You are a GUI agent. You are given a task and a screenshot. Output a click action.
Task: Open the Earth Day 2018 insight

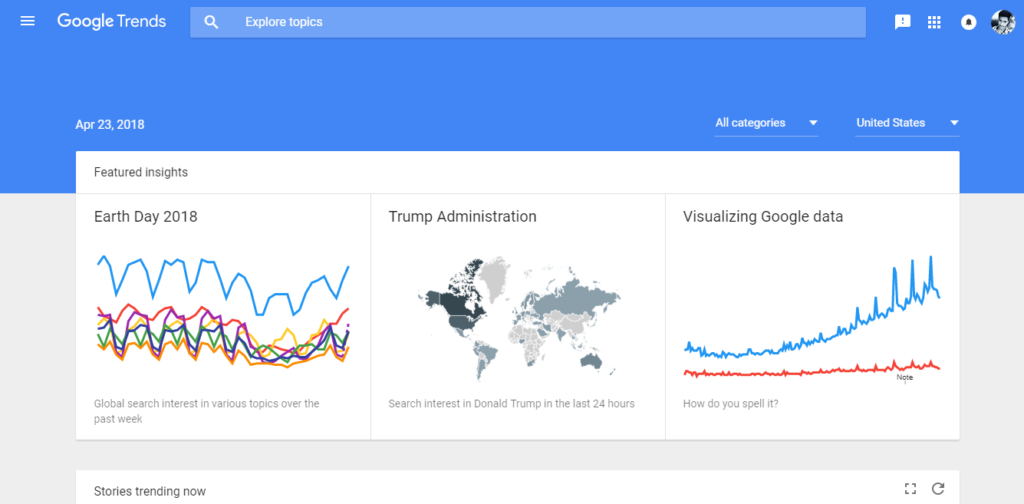click(146, 216)
